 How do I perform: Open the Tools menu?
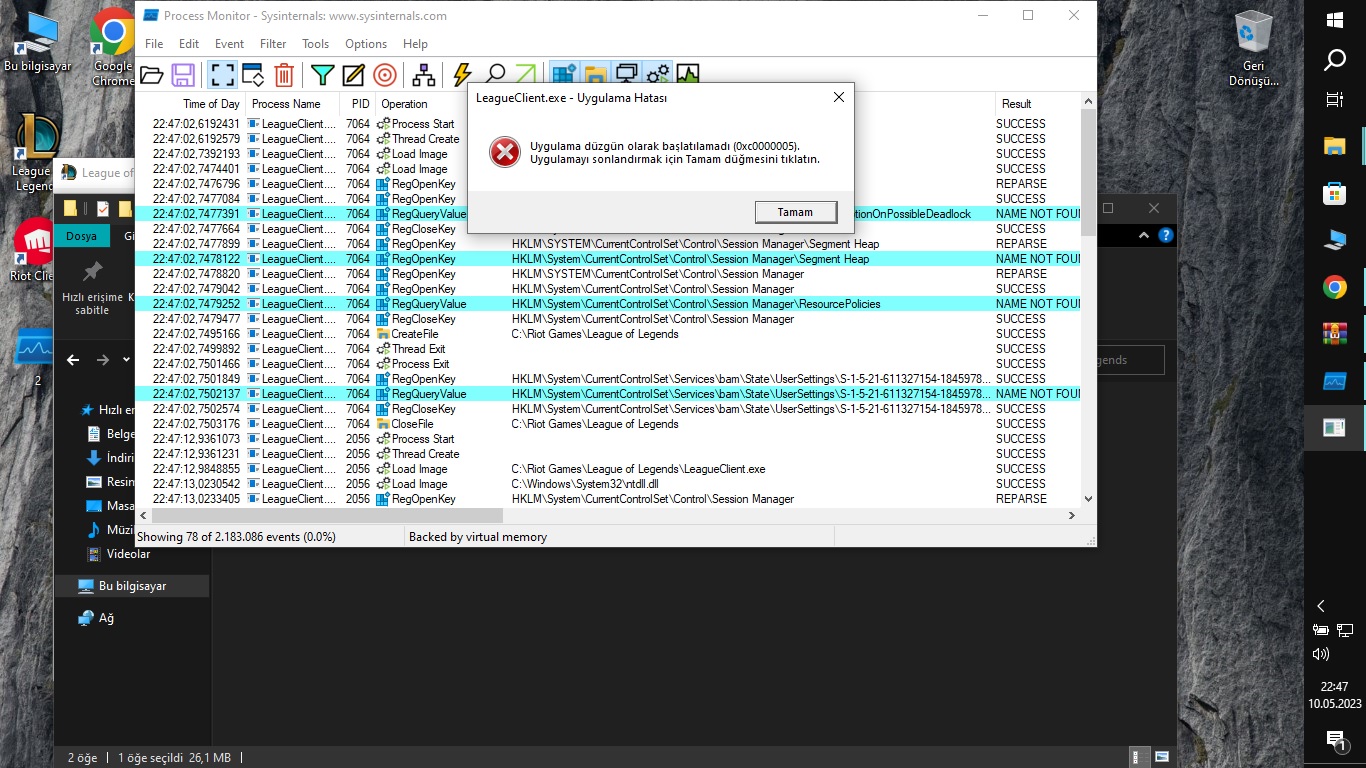click(x=316, y=44)
